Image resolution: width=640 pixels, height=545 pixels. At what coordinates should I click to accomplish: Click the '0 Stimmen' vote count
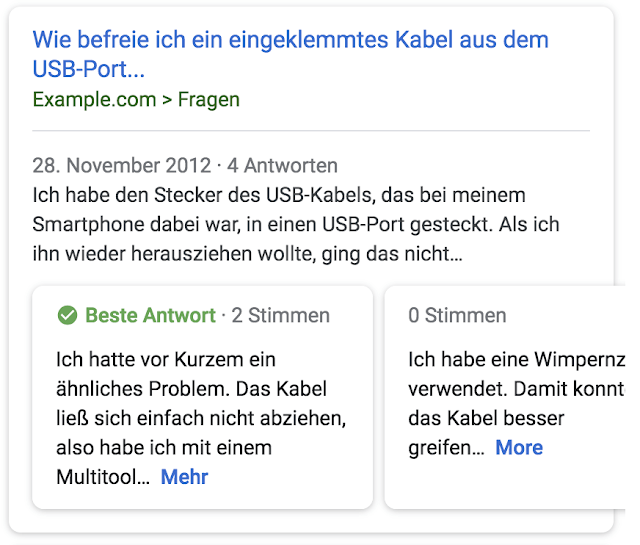(x=457, y=316)
